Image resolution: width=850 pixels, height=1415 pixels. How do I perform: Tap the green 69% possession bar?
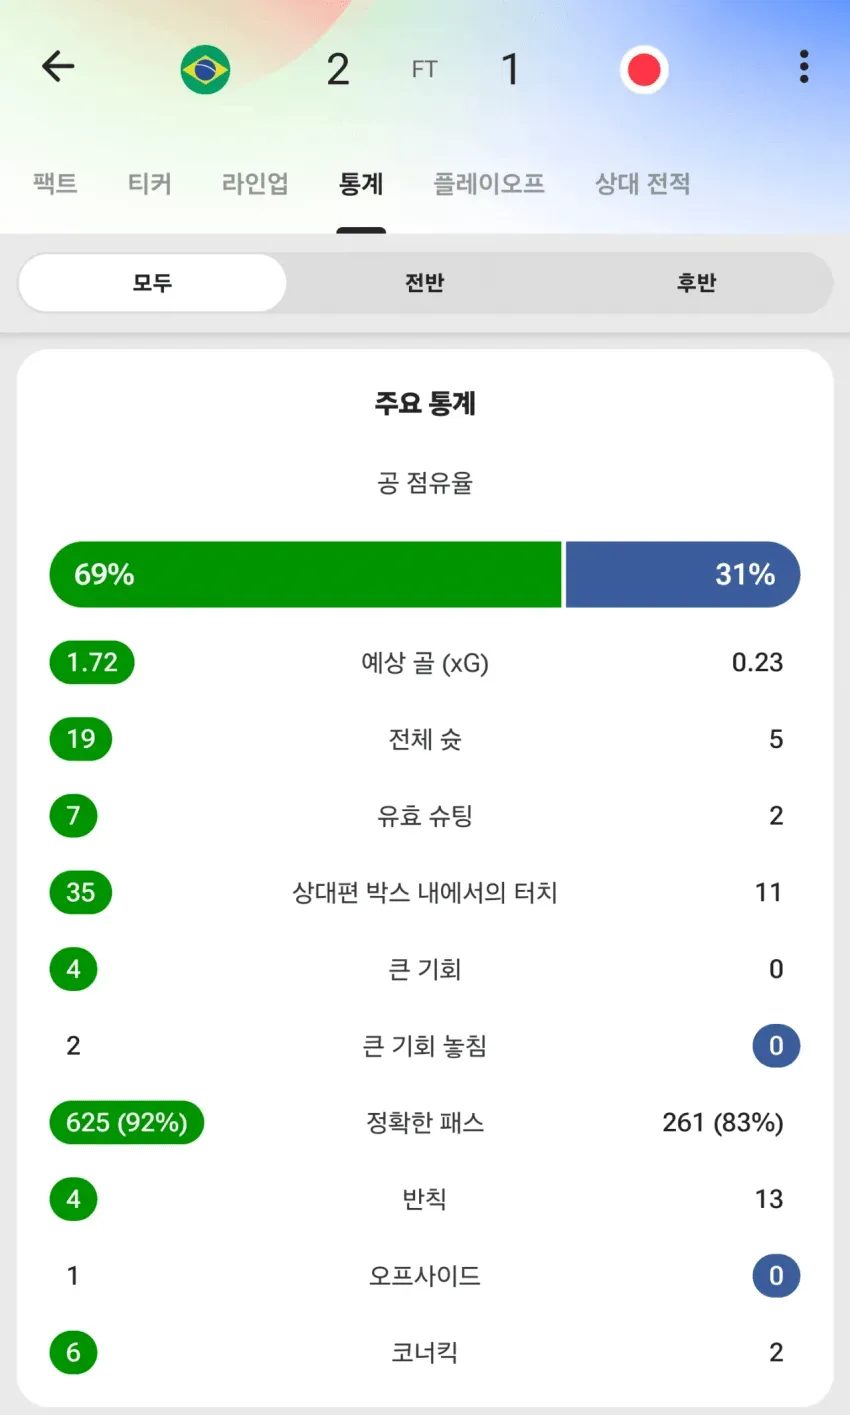305,574
